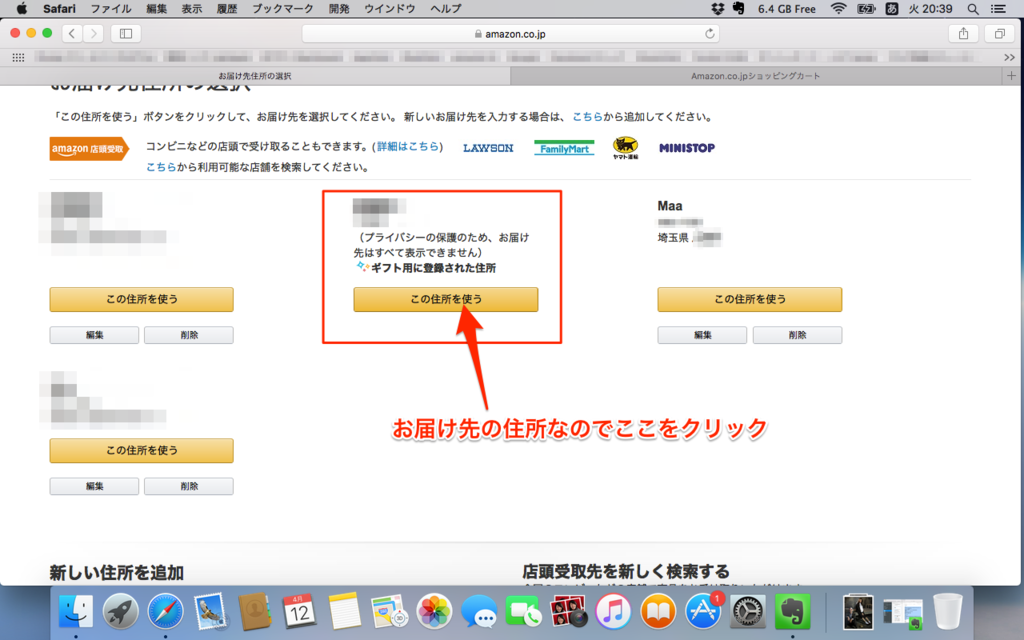Screen dimensions: 1024x640
Task: Click the amazon.co.jp address bar
Action: pos(510,33)
